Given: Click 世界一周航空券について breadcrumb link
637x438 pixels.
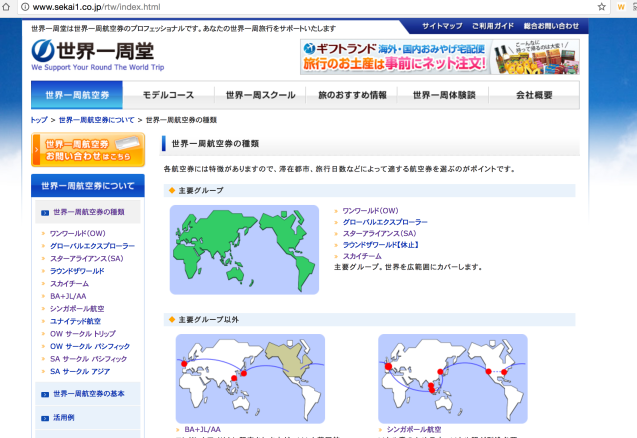Looking at the screenshot, I should [96, 120].
